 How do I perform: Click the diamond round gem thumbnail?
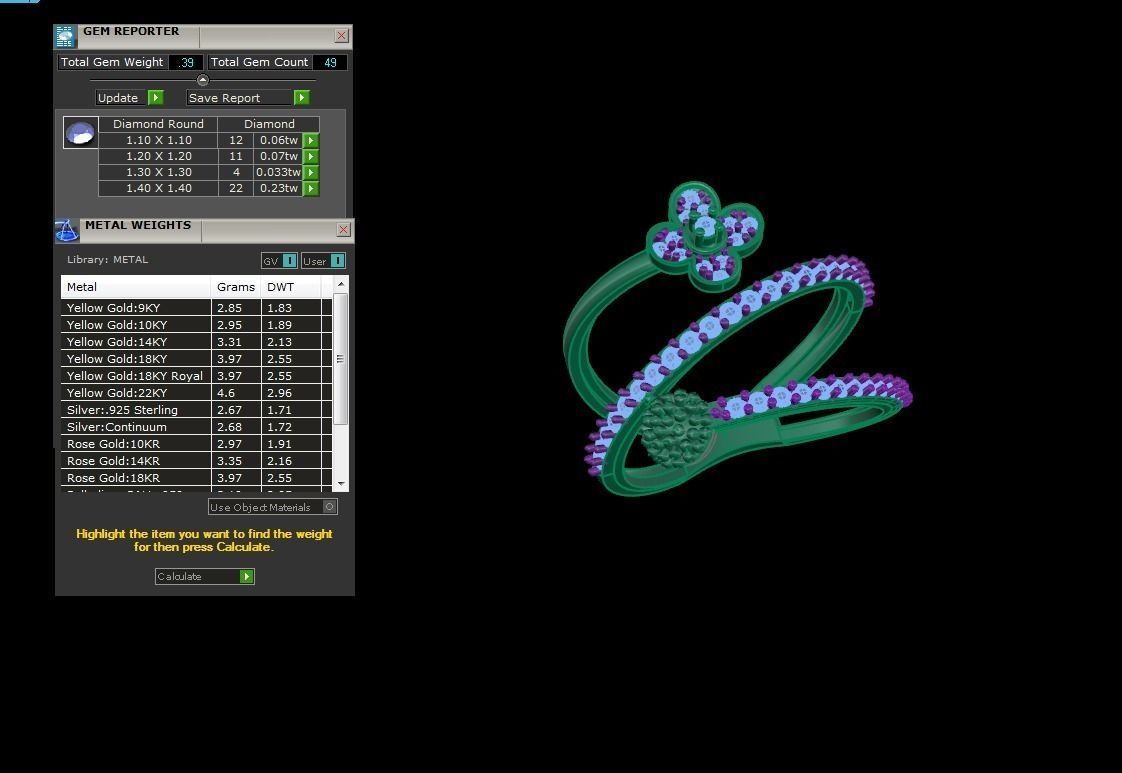[80, 132]
